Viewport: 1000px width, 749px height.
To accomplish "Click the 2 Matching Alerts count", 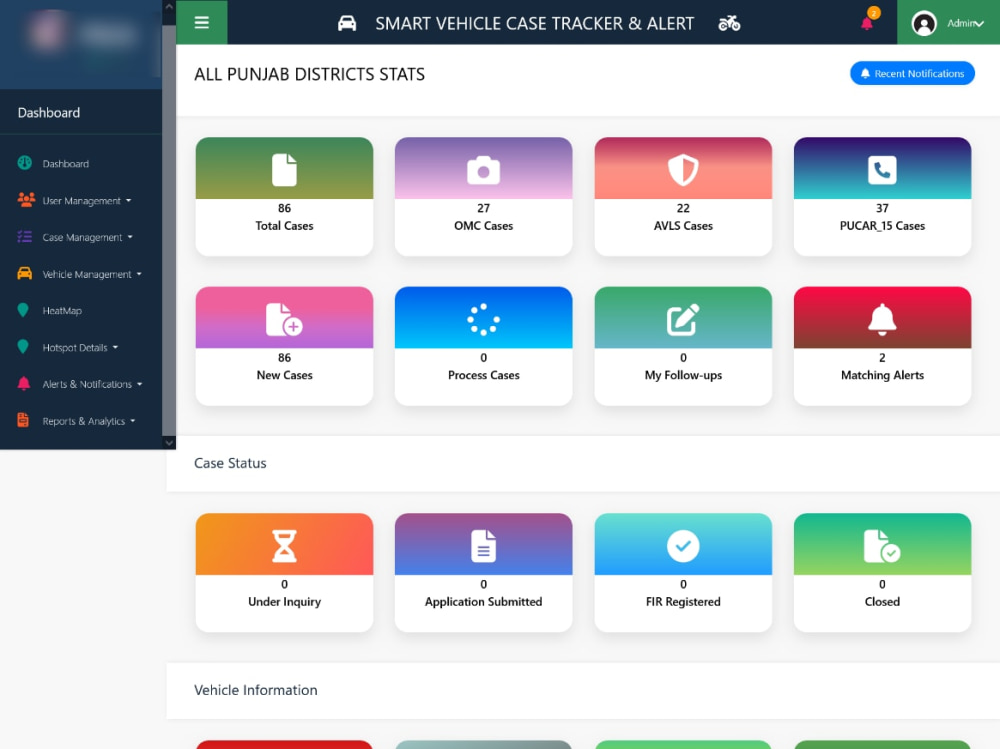I will point(882,358).
